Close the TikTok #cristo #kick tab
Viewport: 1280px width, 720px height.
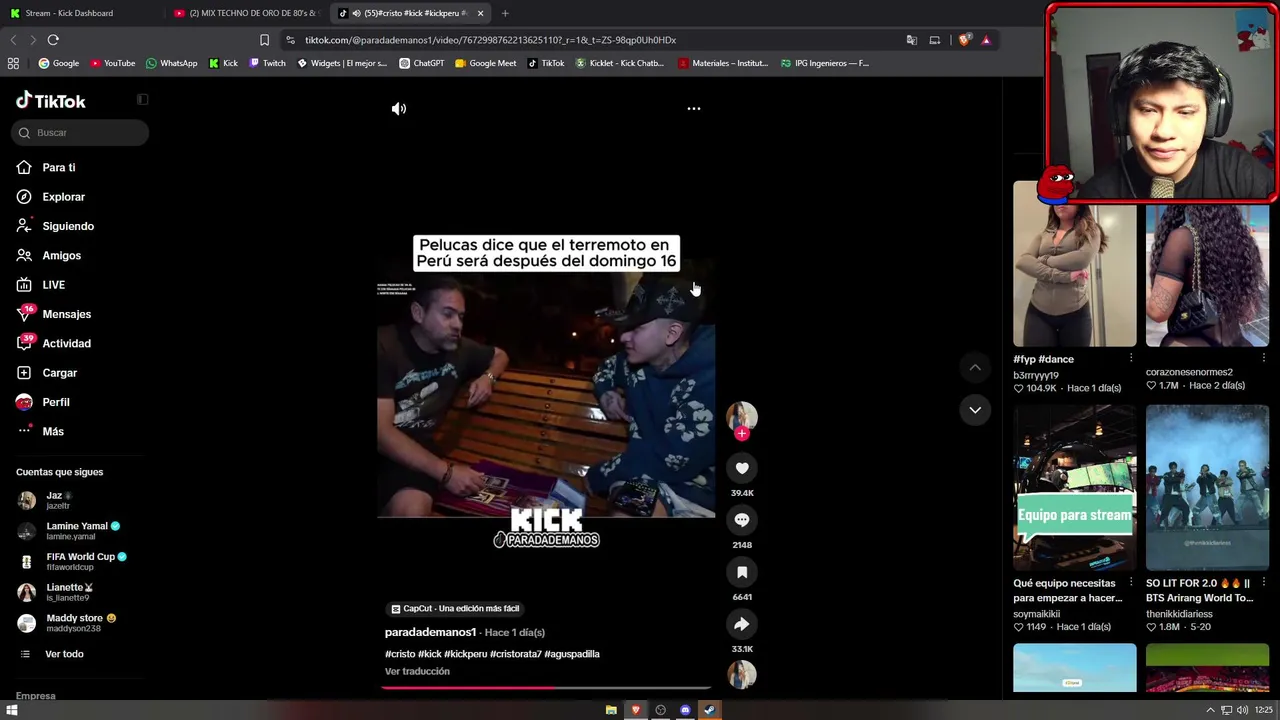(481, 13)
